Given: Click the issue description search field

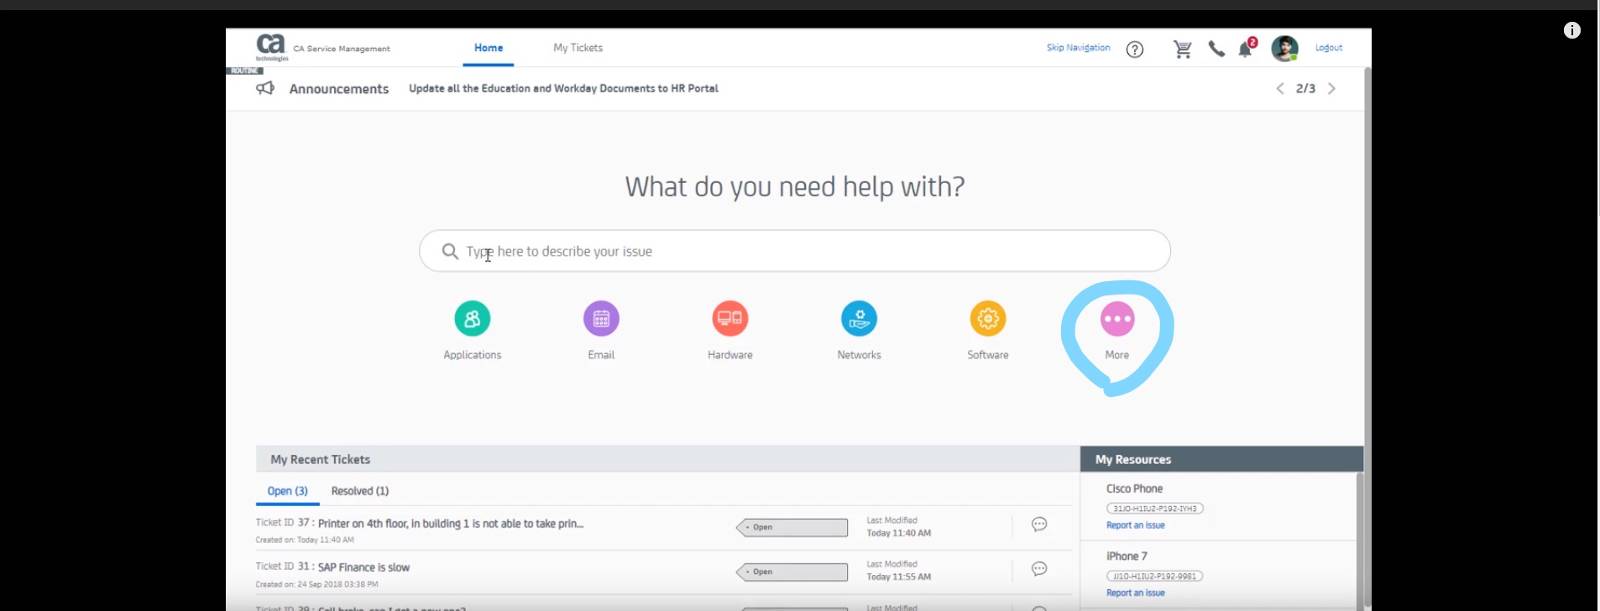Looking at the screenshot, I should click(795, 251).
